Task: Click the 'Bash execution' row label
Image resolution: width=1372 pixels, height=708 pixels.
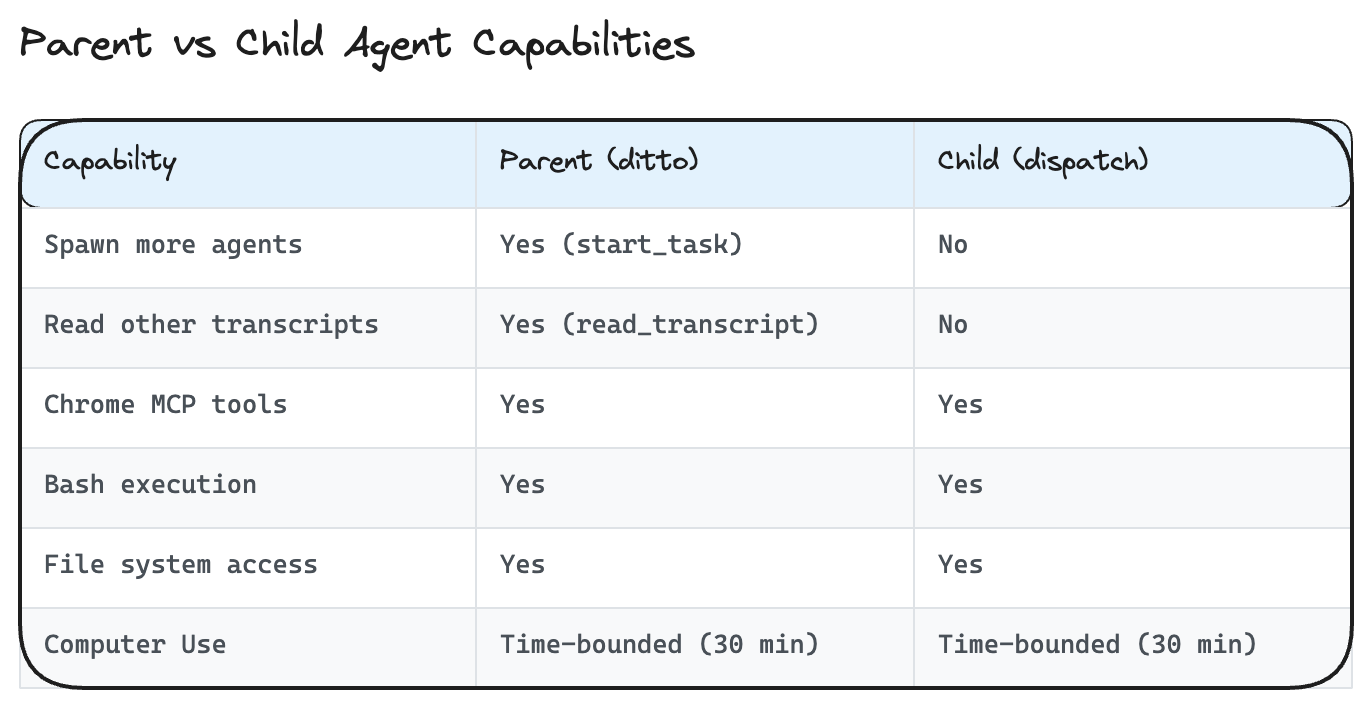Action: click(150, 485)
